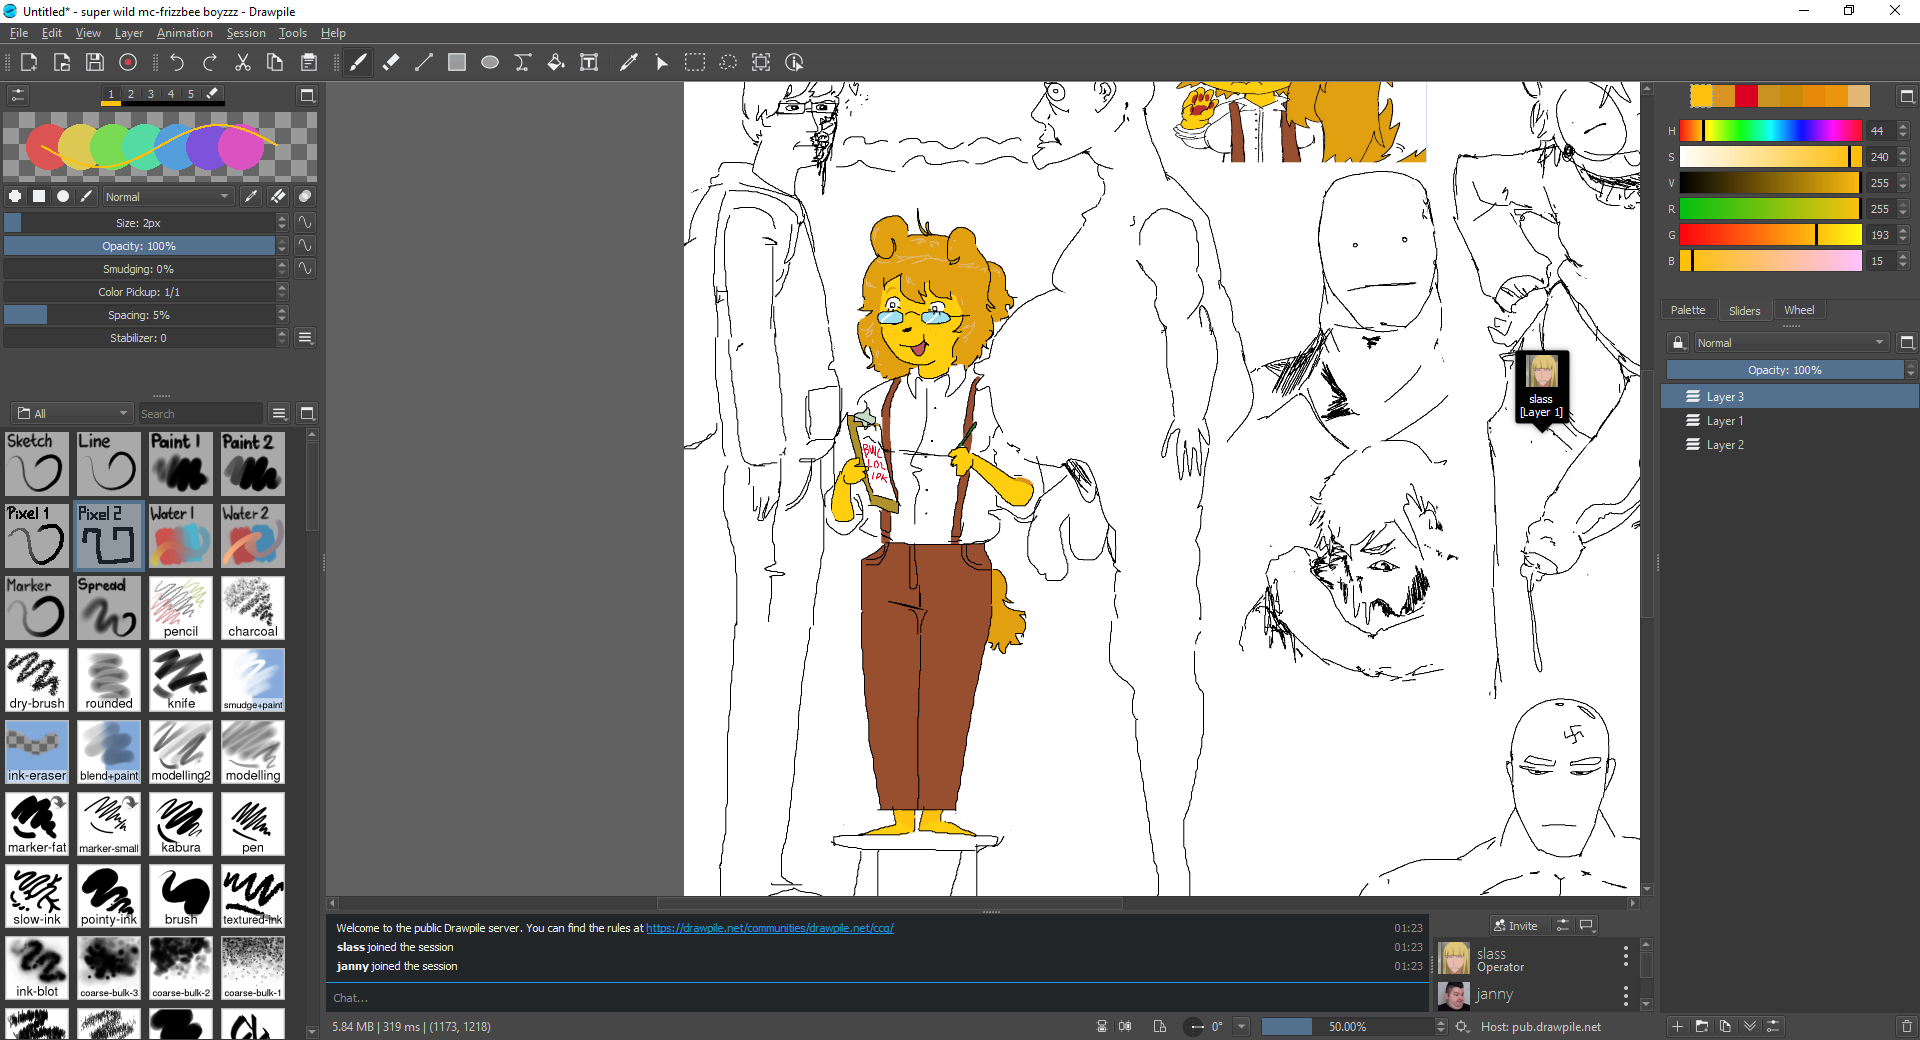
Task: Pick the Color Picker eyedropper tool
Action: coord(628,63)
